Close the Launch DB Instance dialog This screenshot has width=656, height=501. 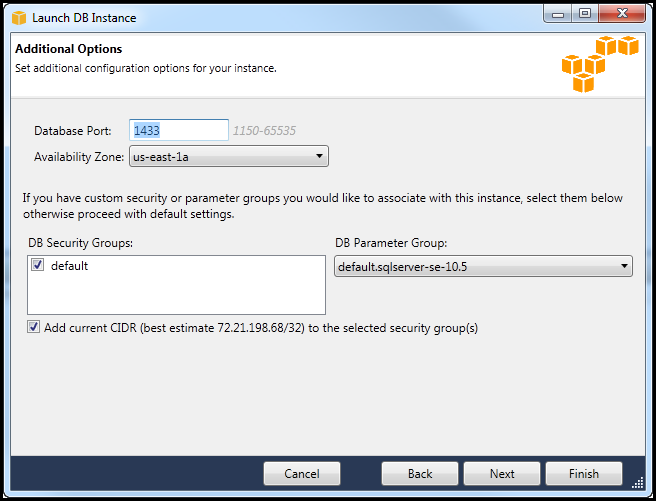point(622,13)
